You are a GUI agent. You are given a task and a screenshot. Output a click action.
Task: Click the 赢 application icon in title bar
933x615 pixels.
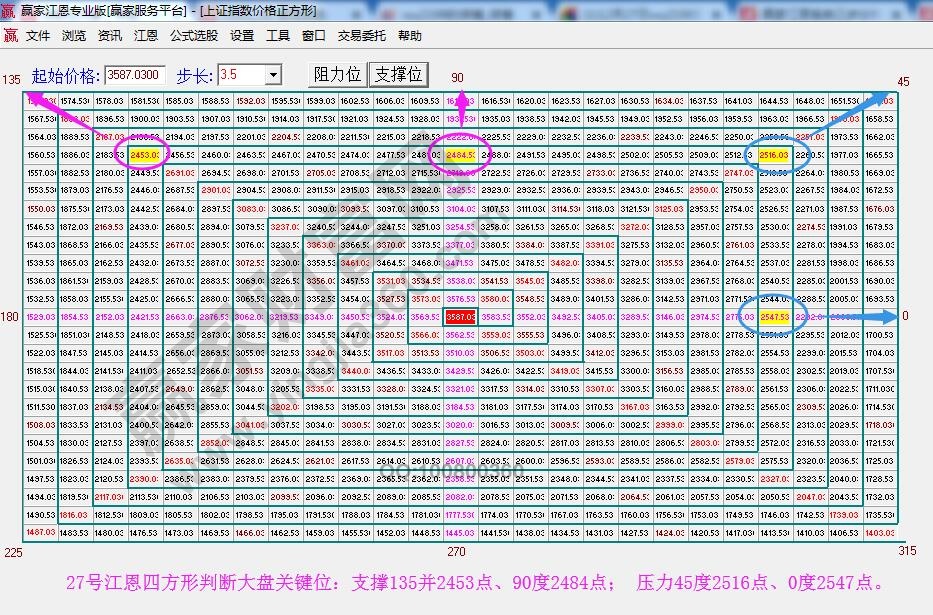coord(9,10)
